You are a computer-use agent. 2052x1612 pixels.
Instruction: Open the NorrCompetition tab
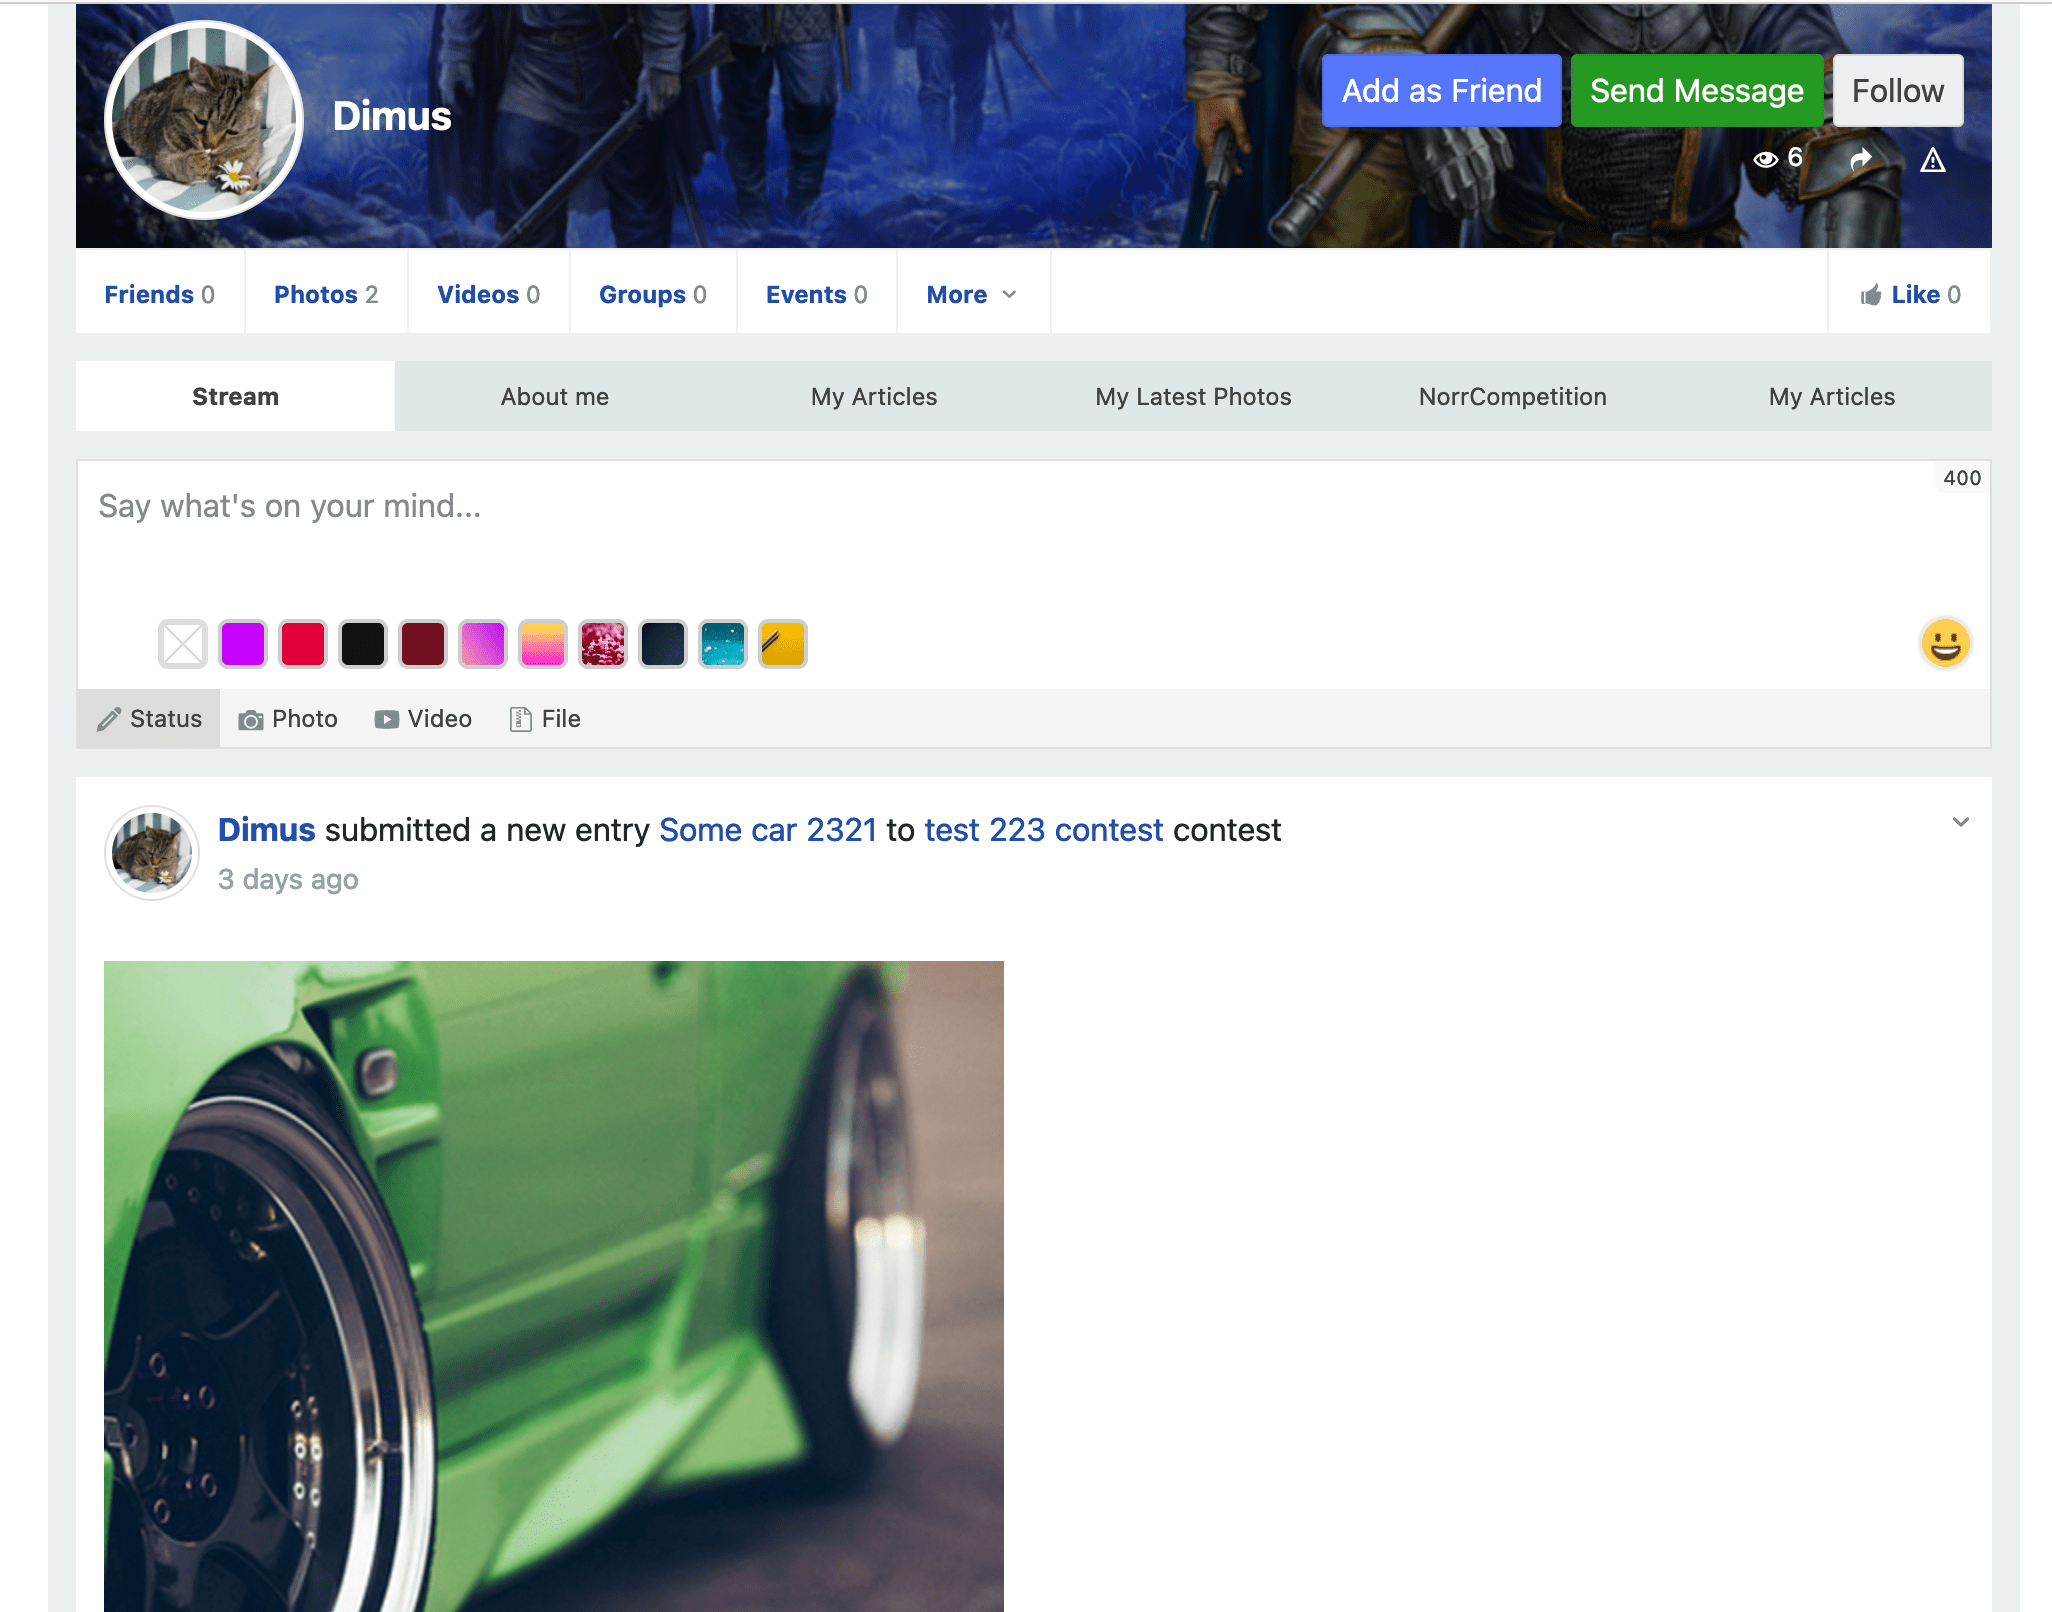point(1512,396)
